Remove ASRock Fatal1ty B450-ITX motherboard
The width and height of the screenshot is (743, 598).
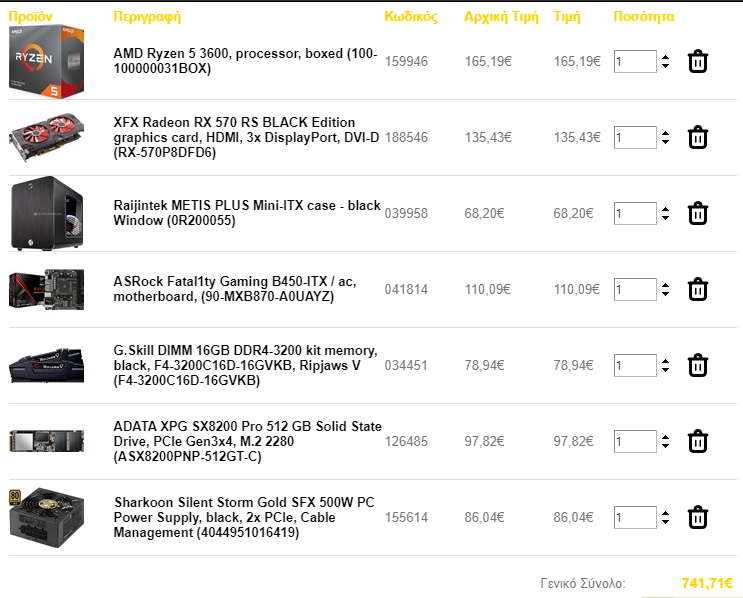pyautogui.click(x=698, y=290)
